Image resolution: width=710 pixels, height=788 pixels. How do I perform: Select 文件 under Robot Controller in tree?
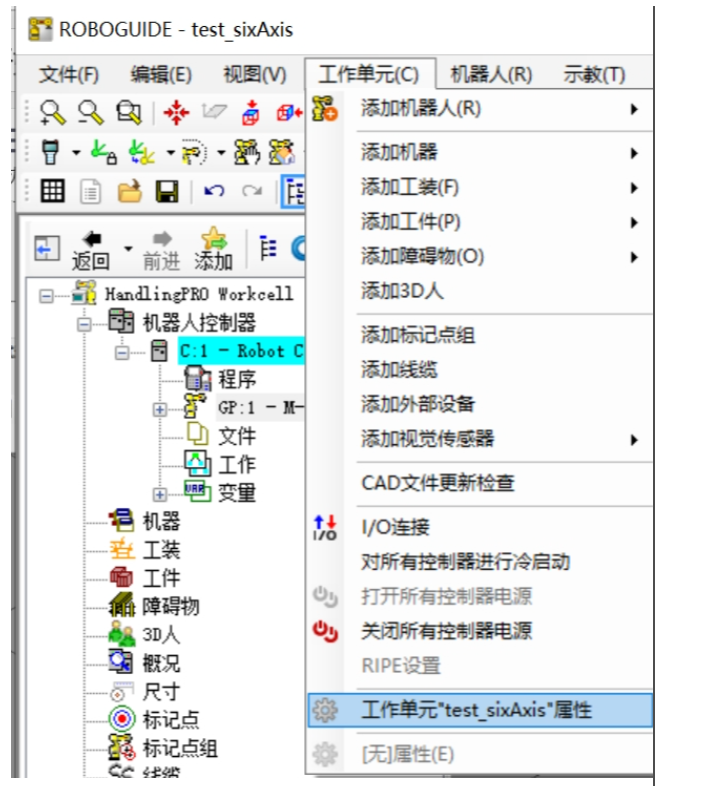[x=237, y=436]
